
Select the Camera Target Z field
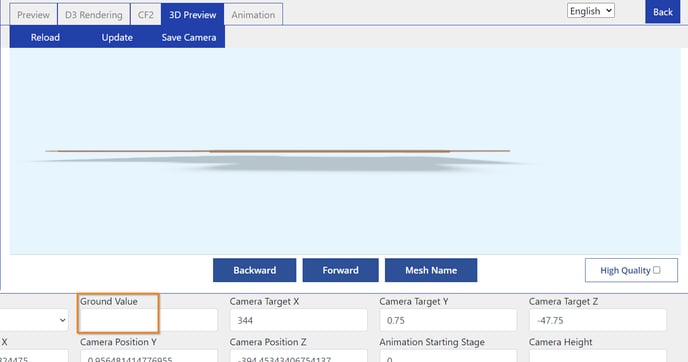coord(598,320)
